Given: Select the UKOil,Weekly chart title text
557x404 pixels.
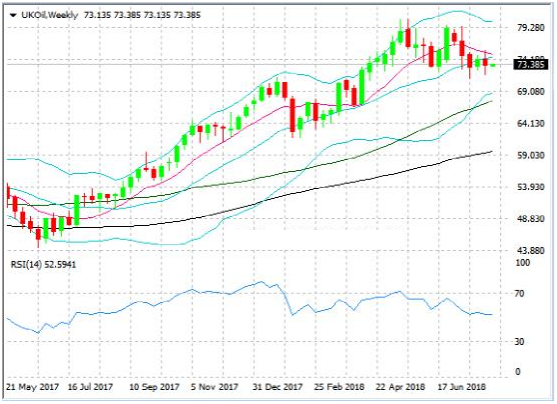Looking at the screenshot, I should [49, 15].
